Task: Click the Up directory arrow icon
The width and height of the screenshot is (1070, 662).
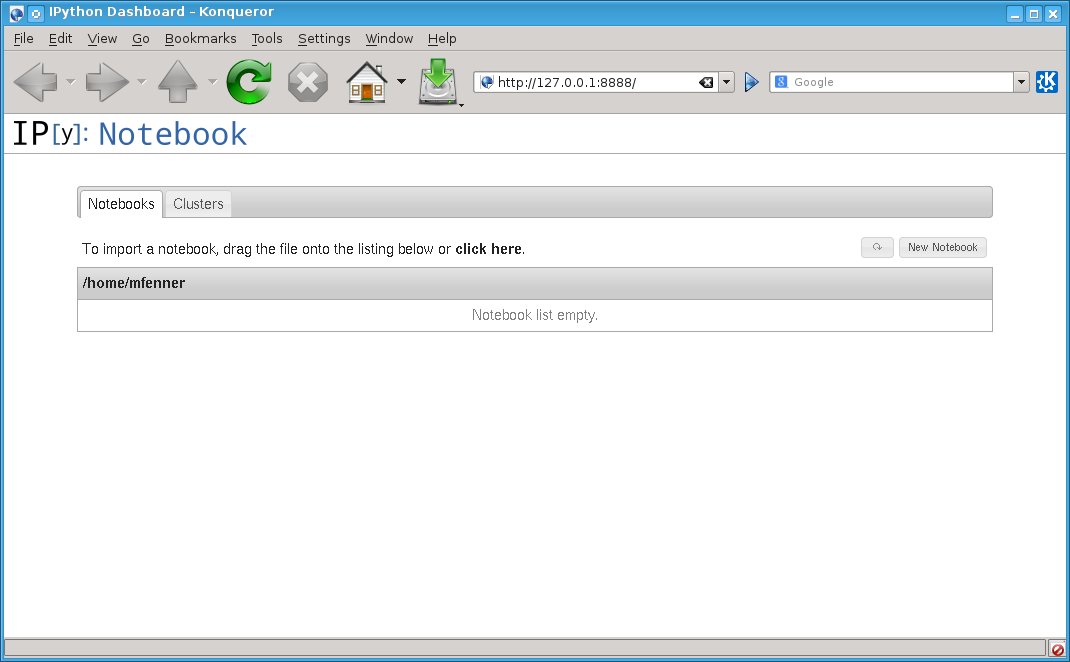Action: [x=178, y=82]
